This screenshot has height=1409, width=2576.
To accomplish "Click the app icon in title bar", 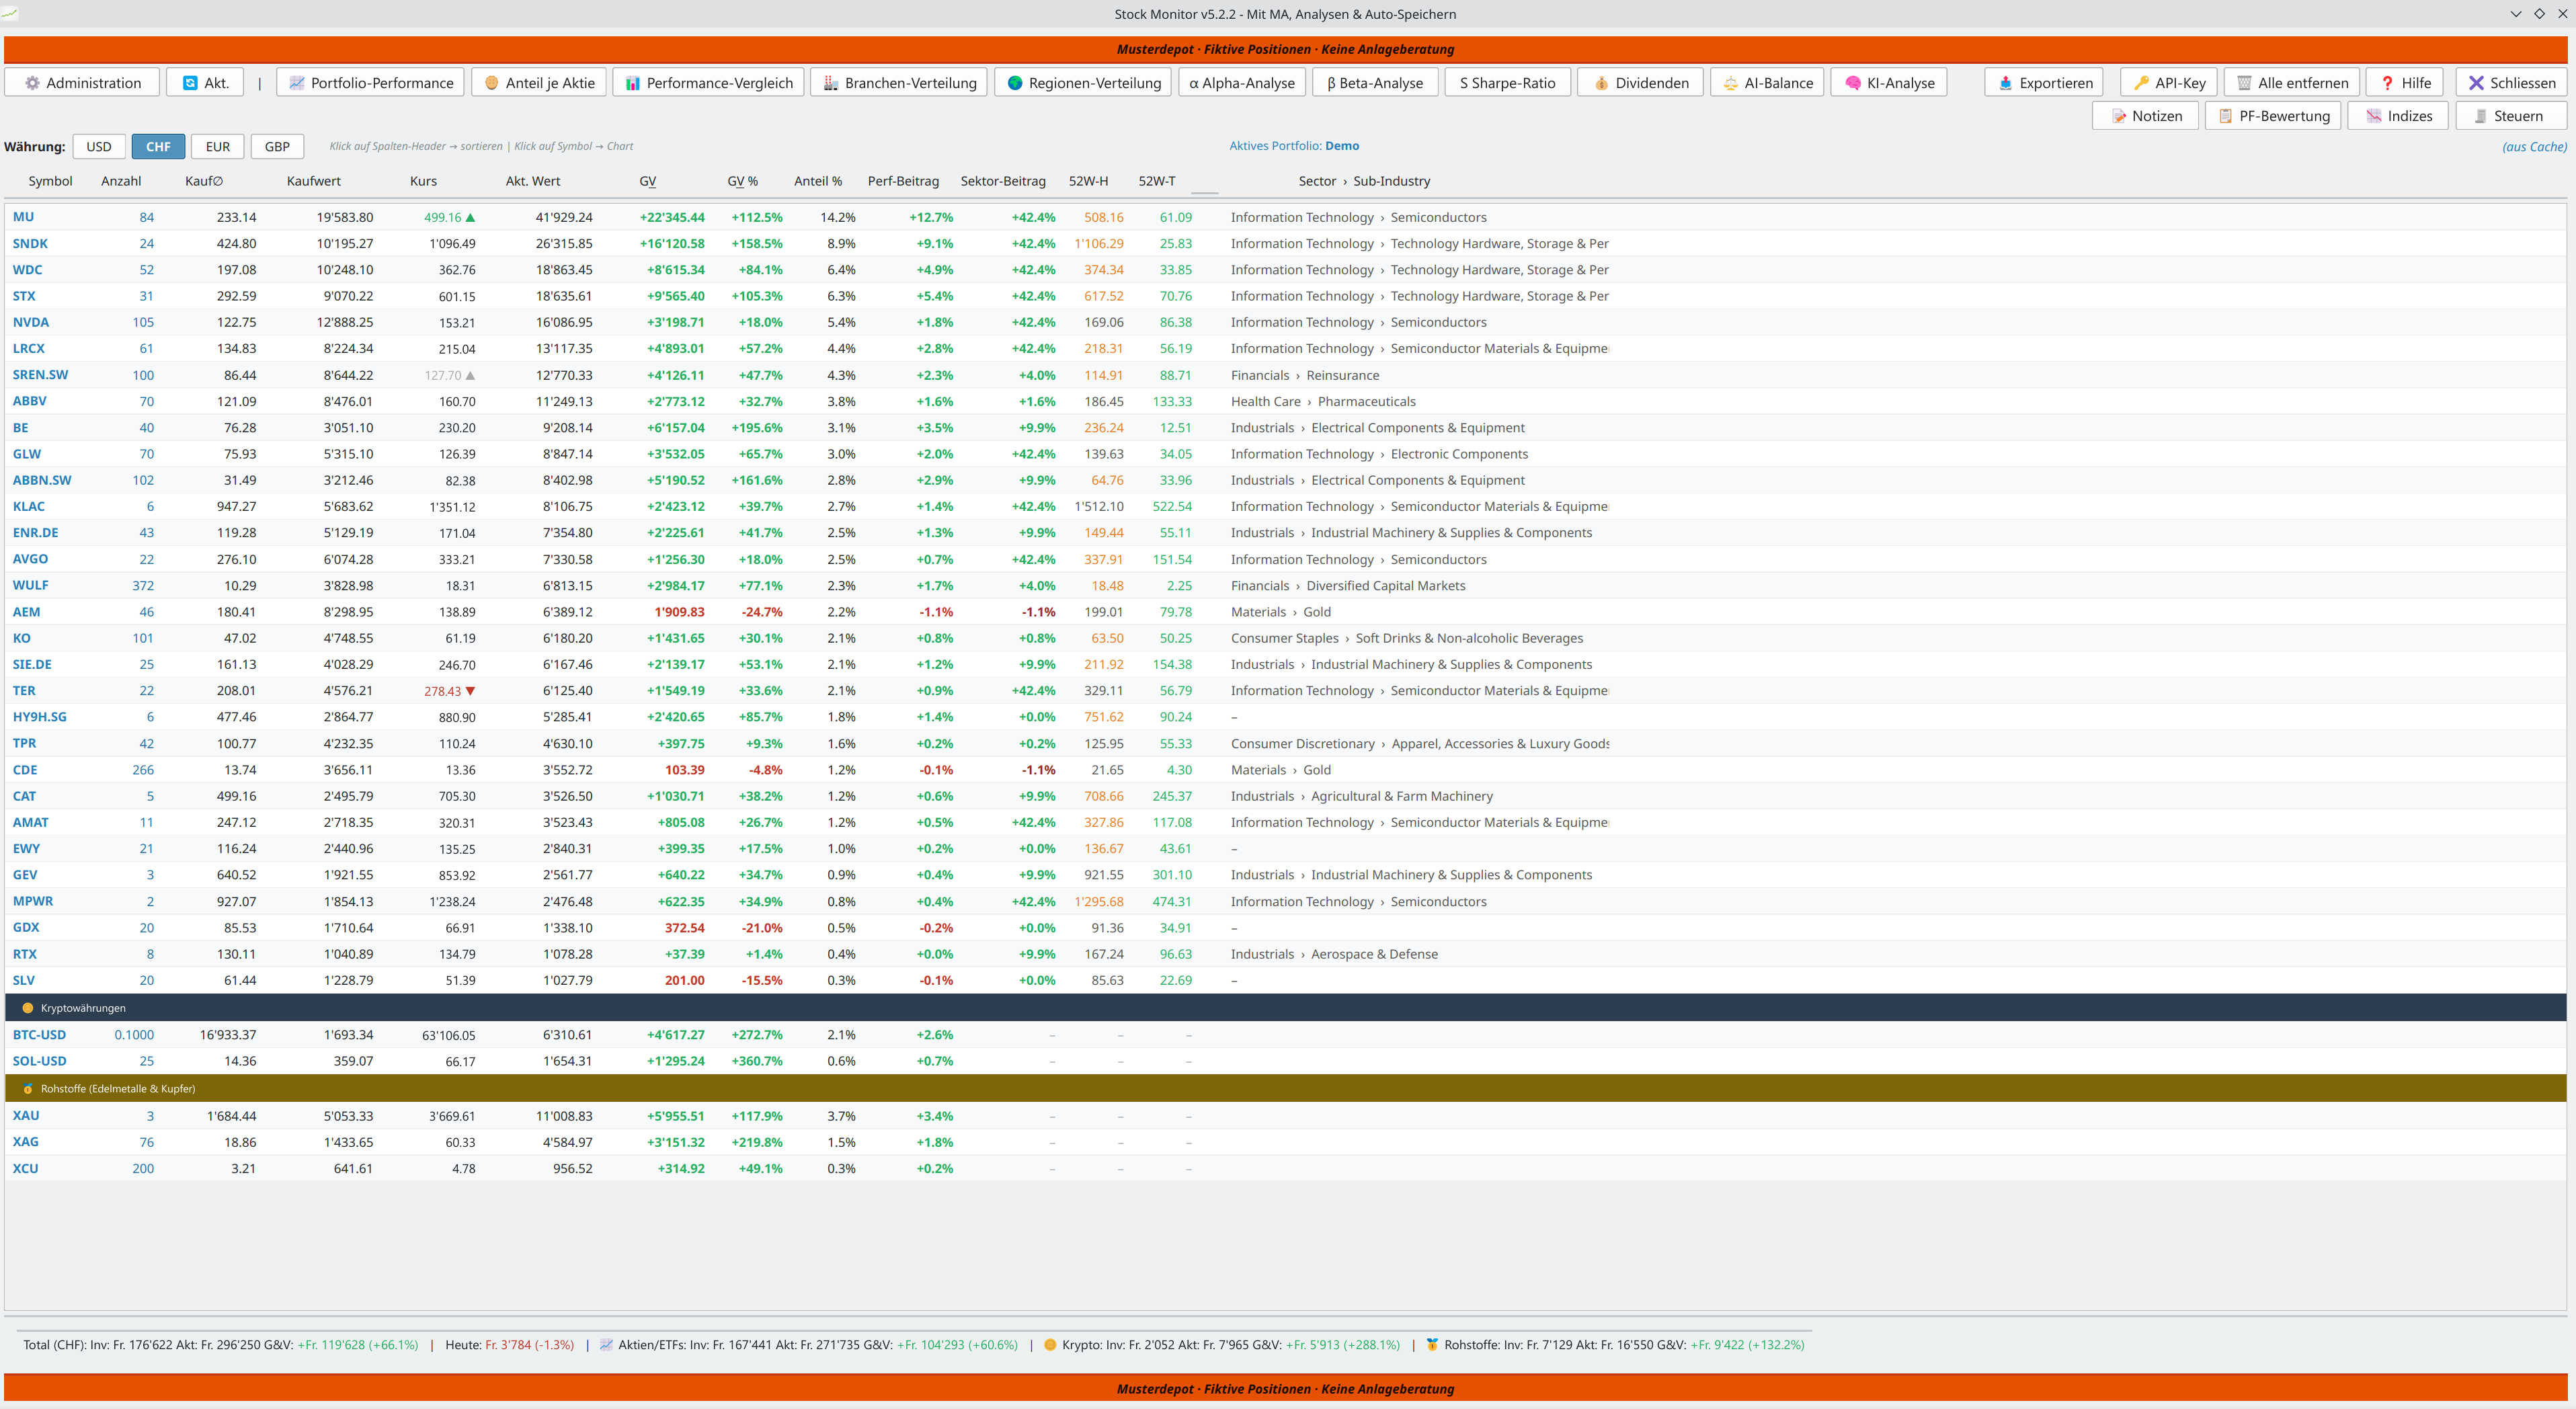I will [10, 14].
